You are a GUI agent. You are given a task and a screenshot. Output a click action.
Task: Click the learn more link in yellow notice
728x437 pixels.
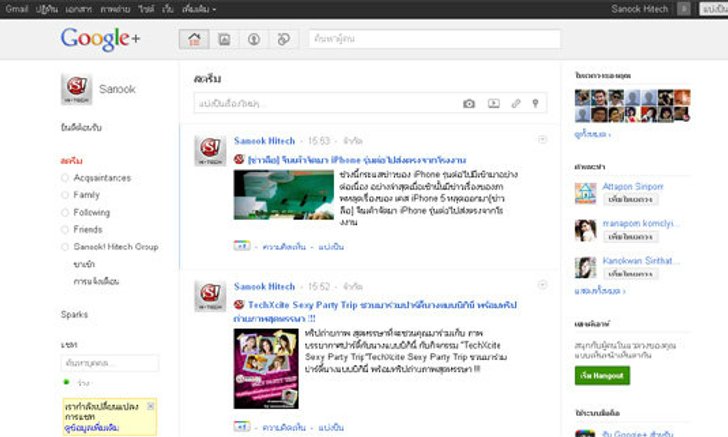91,427
